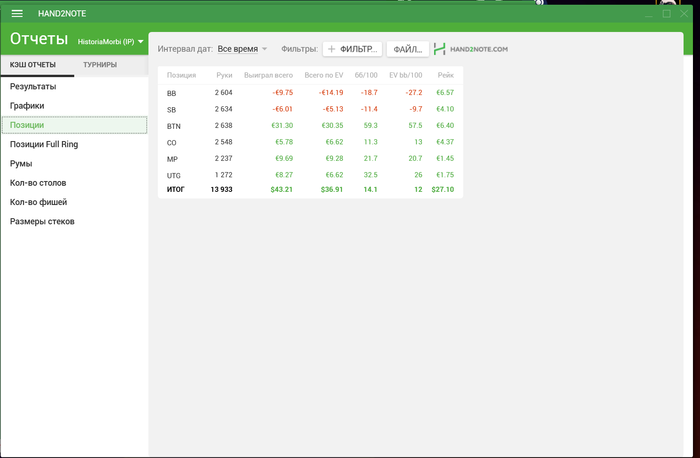Click the -€14.19 EV value
The height and width of the screenshot is (458, 700).
coord(331,92)
